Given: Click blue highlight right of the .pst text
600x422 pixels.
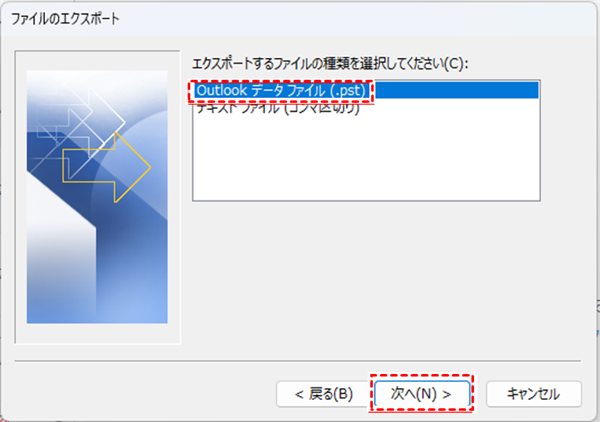Looking at the screenshot, I should coord(455,91).
